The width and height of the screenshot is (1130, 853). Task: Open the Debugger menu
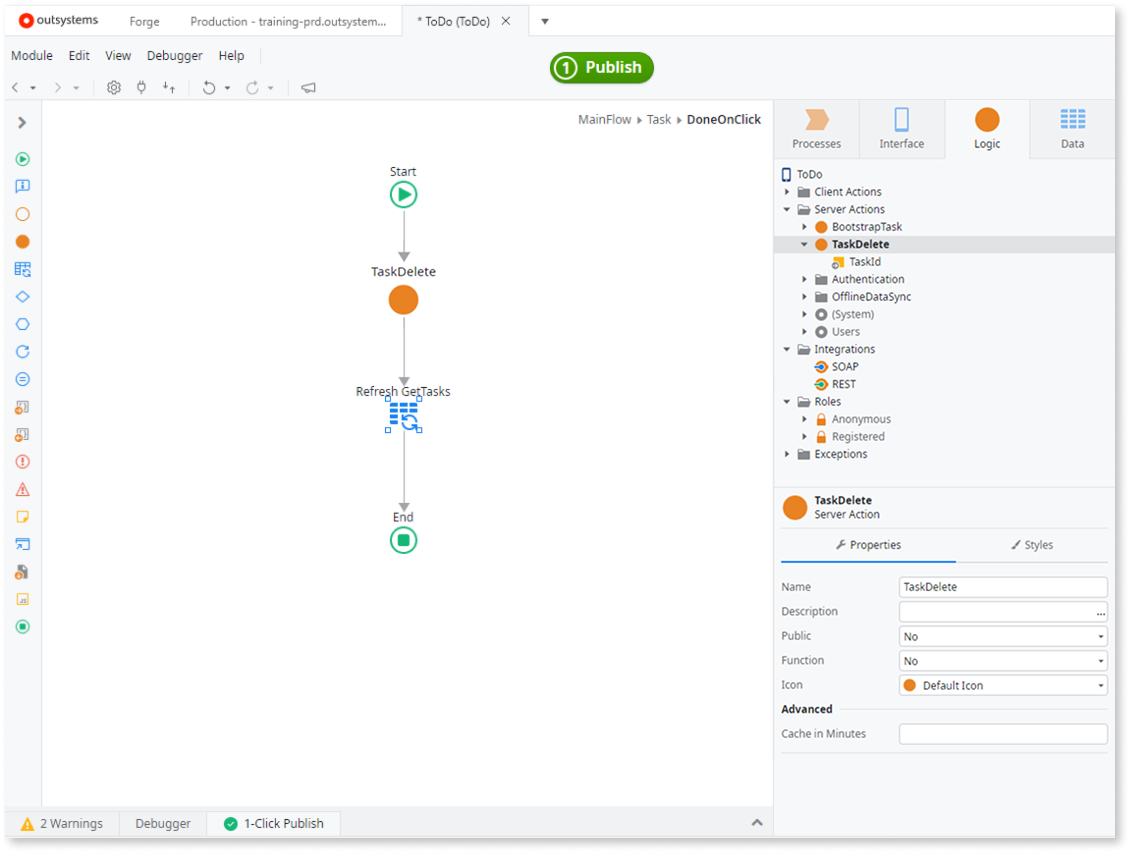pos(174,55)
